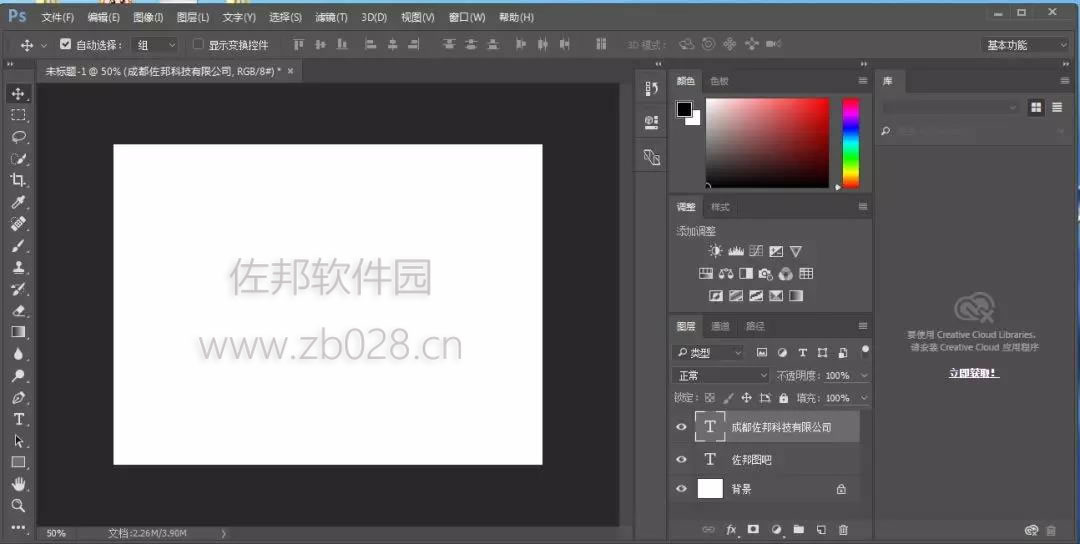Add a layer mask

(x=753, y=529)
